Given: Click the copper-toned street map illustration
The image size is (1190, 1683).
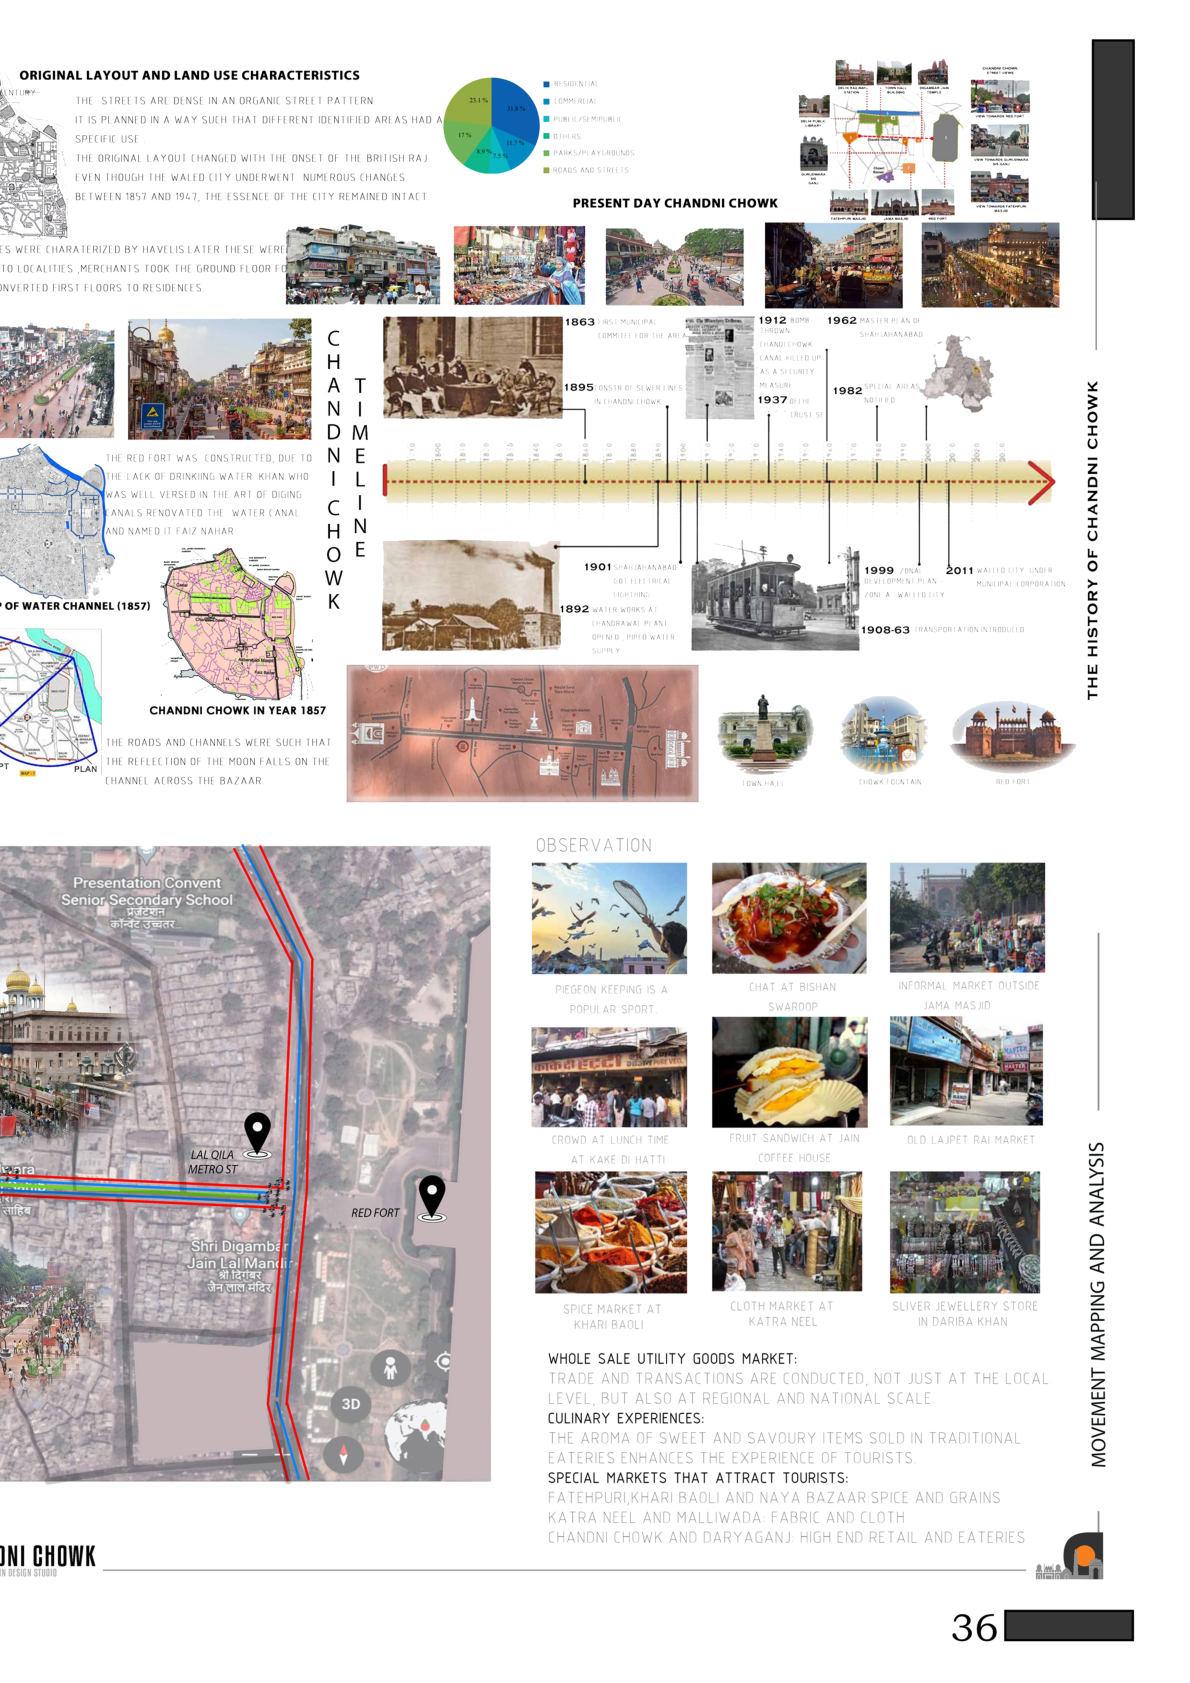Looking at the screenshot, I should click(522, 733).
